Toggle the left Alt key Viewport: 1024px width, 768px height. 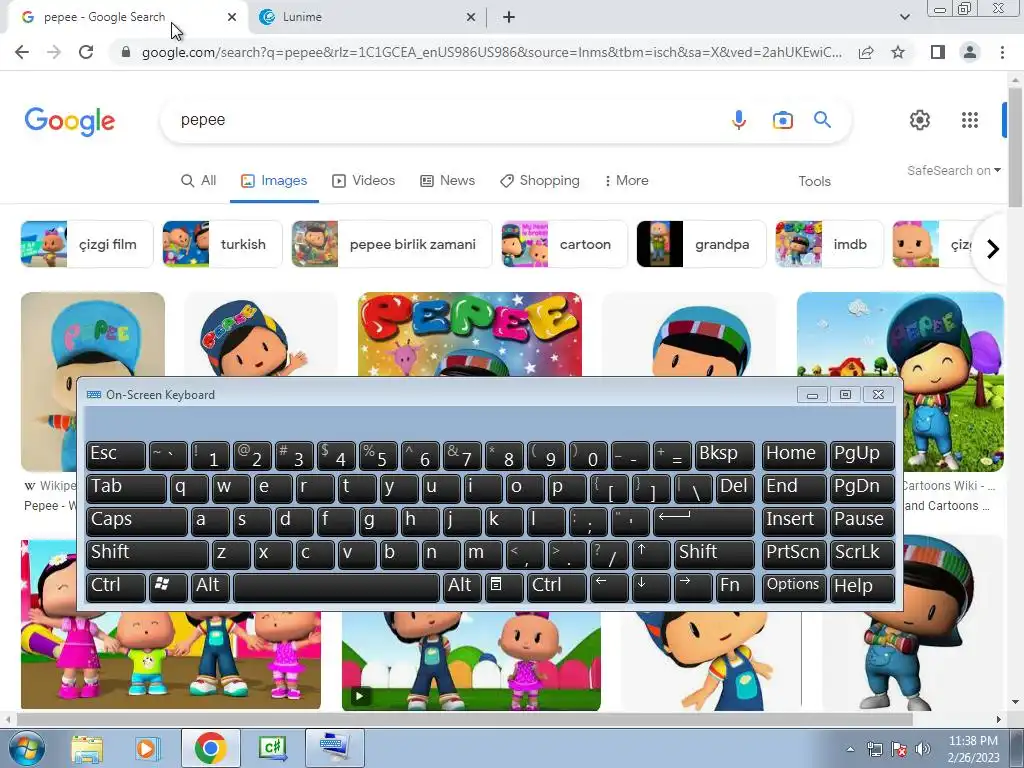[210, 586]
